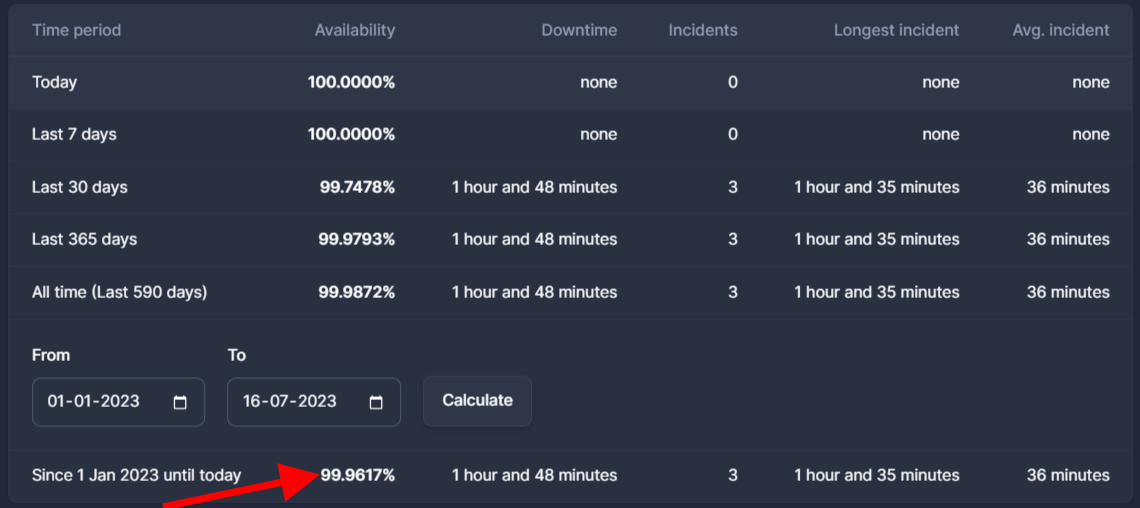This screenshot has height=508, width=1140.
Task: Open calendar picker in From date field
Action: (x=180, y=402)
